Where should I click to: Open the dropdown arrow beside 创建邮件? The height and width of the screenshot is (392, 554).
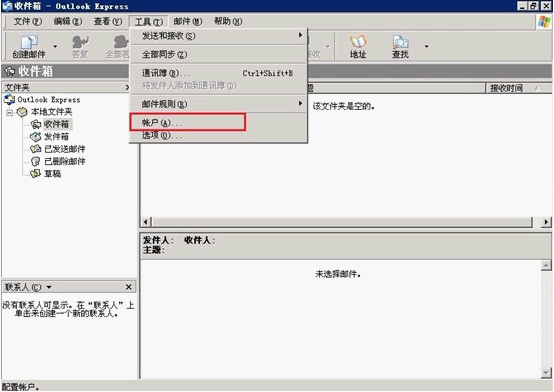55,46
